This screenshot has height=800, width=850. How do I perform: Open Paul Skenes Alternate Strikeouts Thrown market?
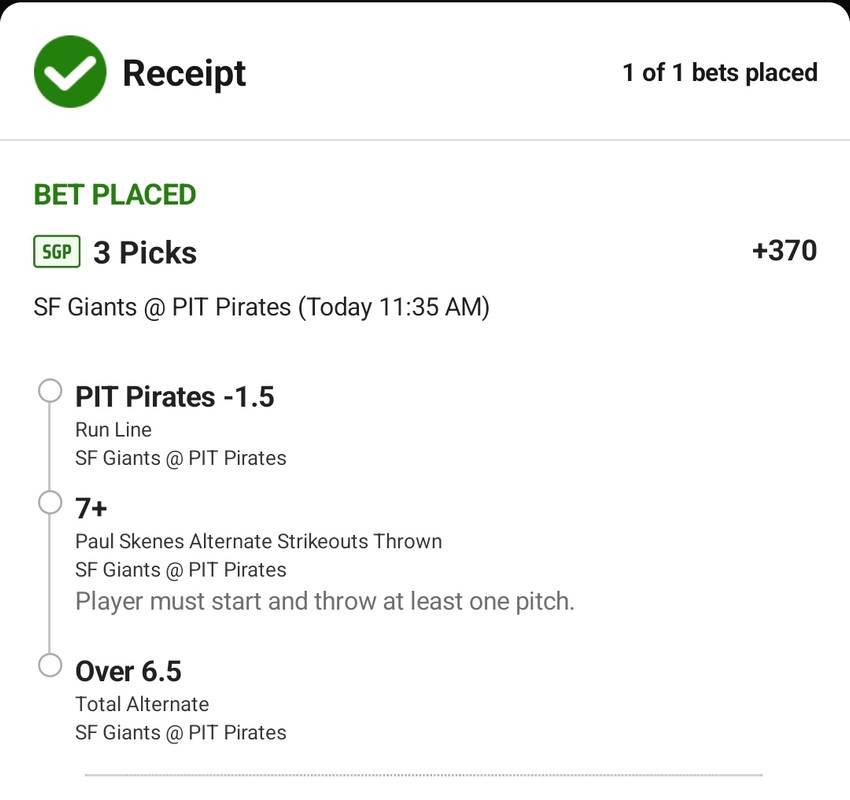coord(259,541)
